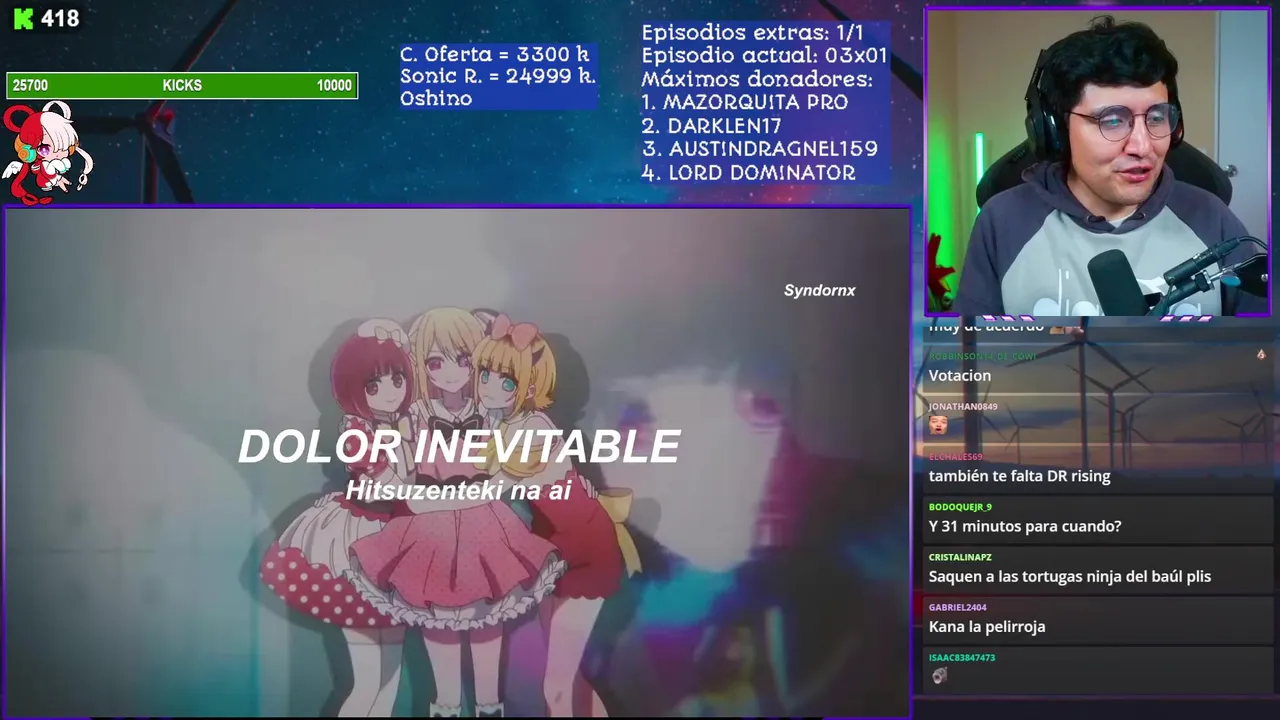
Task: Click message 'Kana la pelirroja'
Action: coord(987,626)
